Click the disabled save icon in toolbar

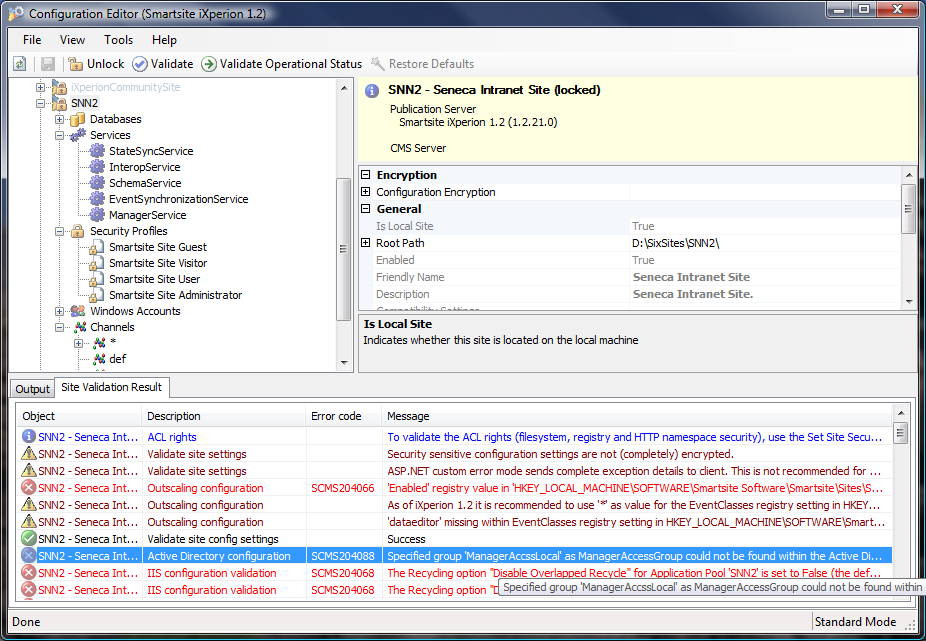click(x=48, y=64)
